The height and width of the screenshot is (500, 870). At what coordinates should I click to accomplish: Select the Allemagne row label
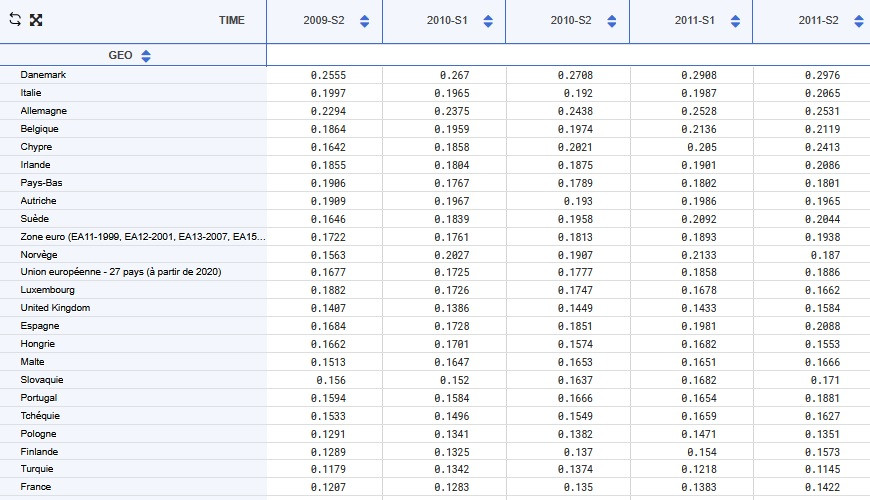click(x=44, y=110)
